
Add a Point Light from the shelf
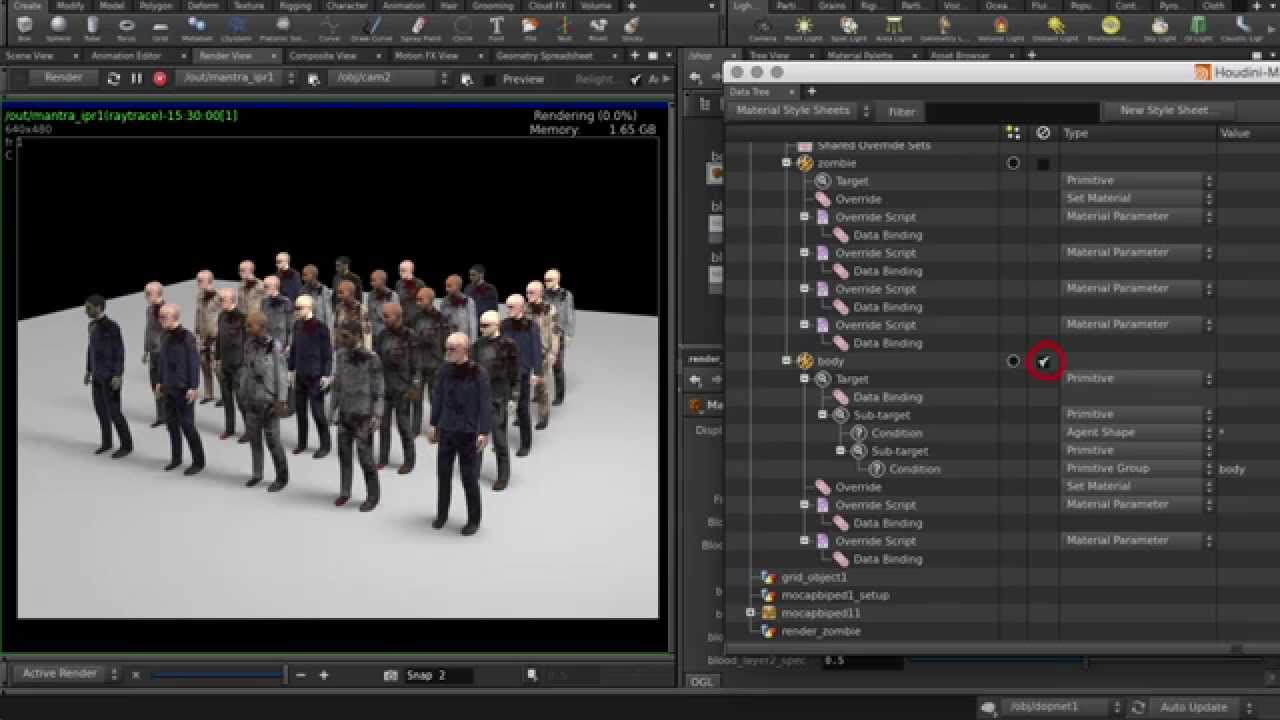[803, 28]
